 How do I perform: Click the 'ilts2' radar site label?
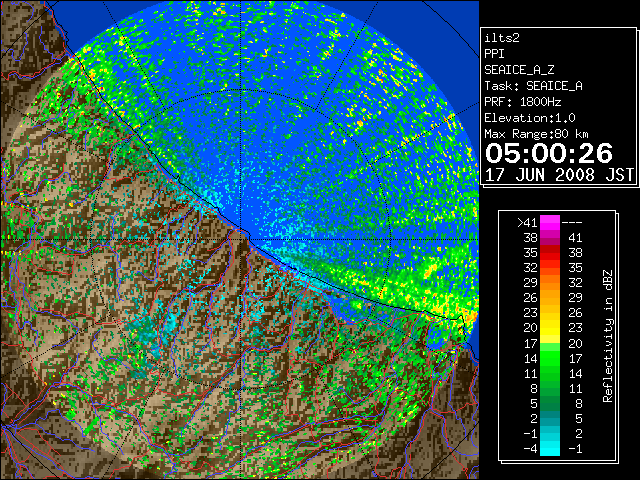pyautogui.click(x=502, y=38)
